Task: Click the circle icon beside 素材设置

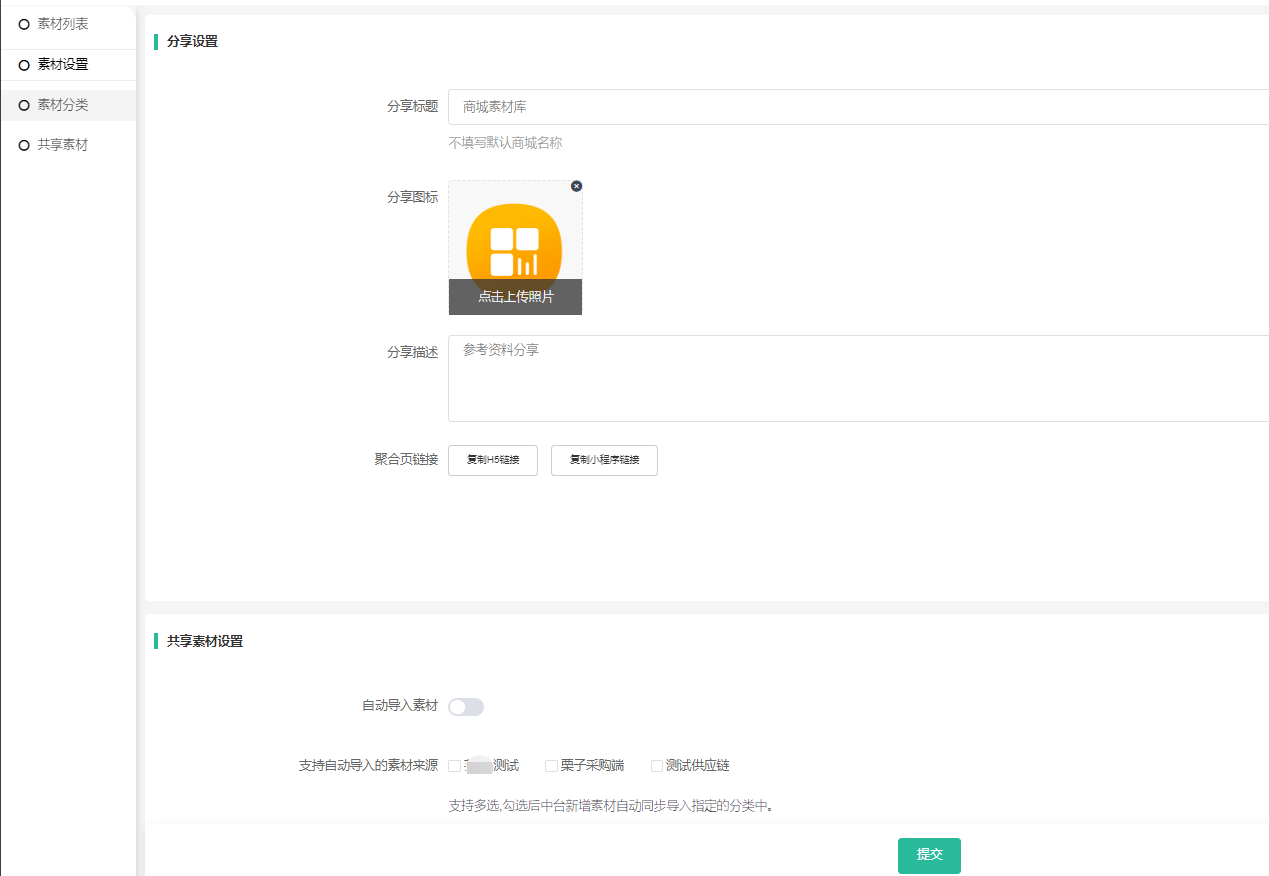Action: click(x=24, y=65)
